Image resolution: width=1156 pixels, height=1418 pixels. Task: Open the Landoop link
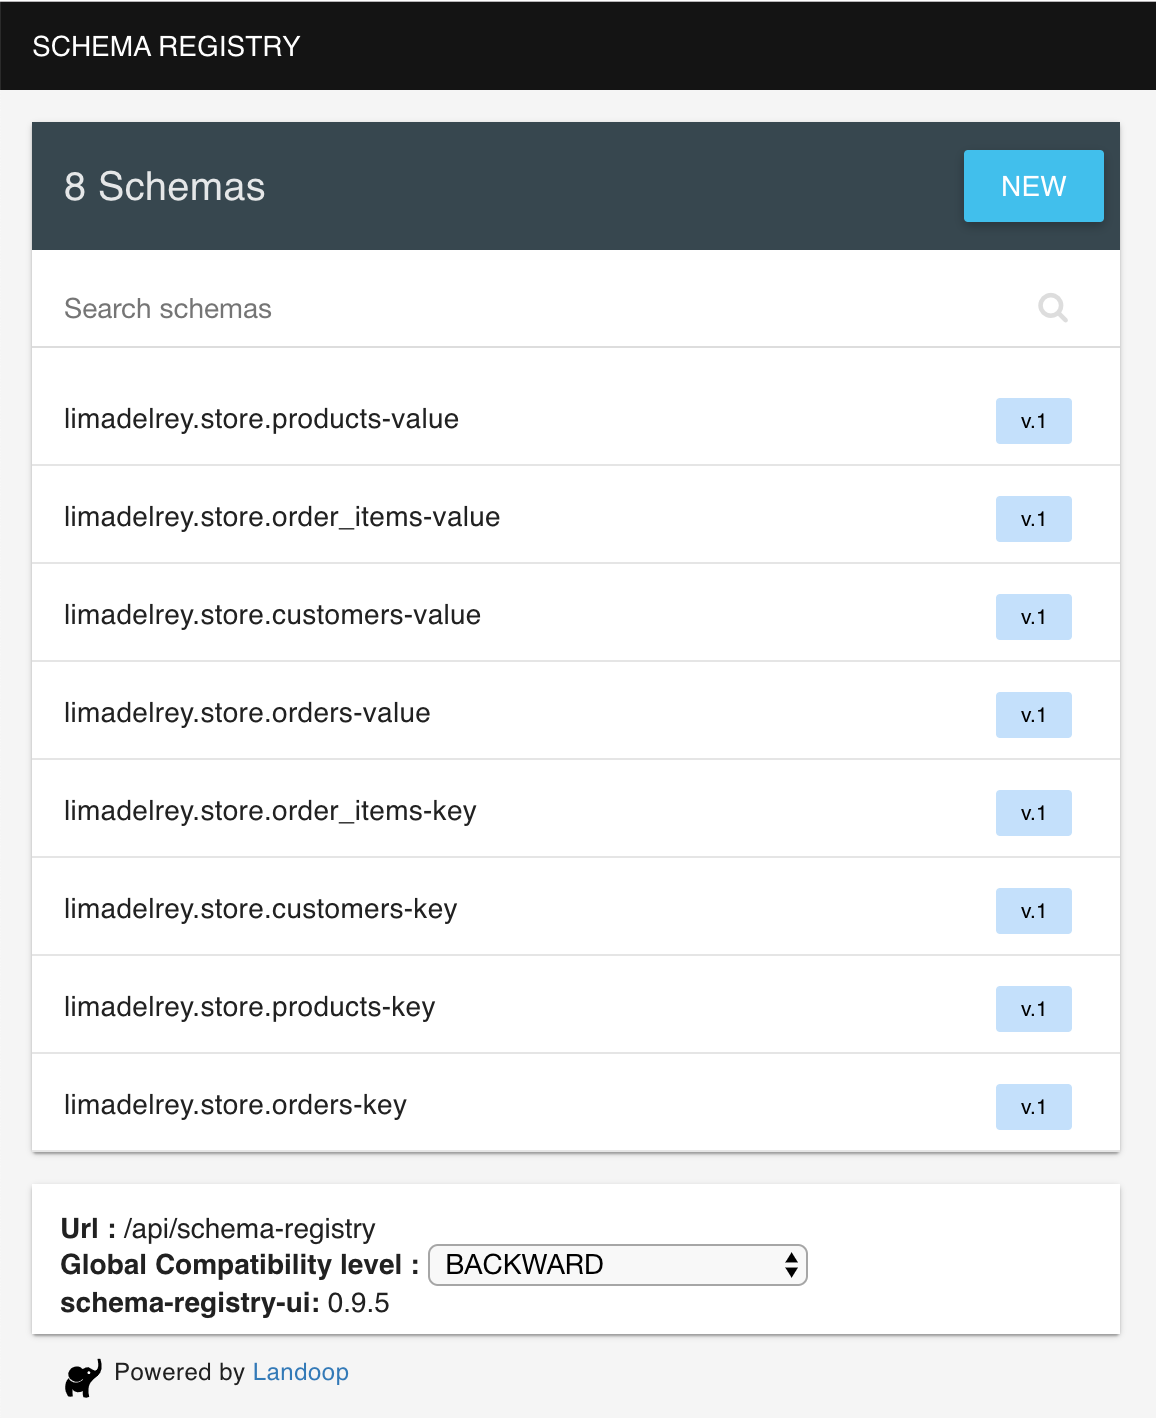(300, 1372)
